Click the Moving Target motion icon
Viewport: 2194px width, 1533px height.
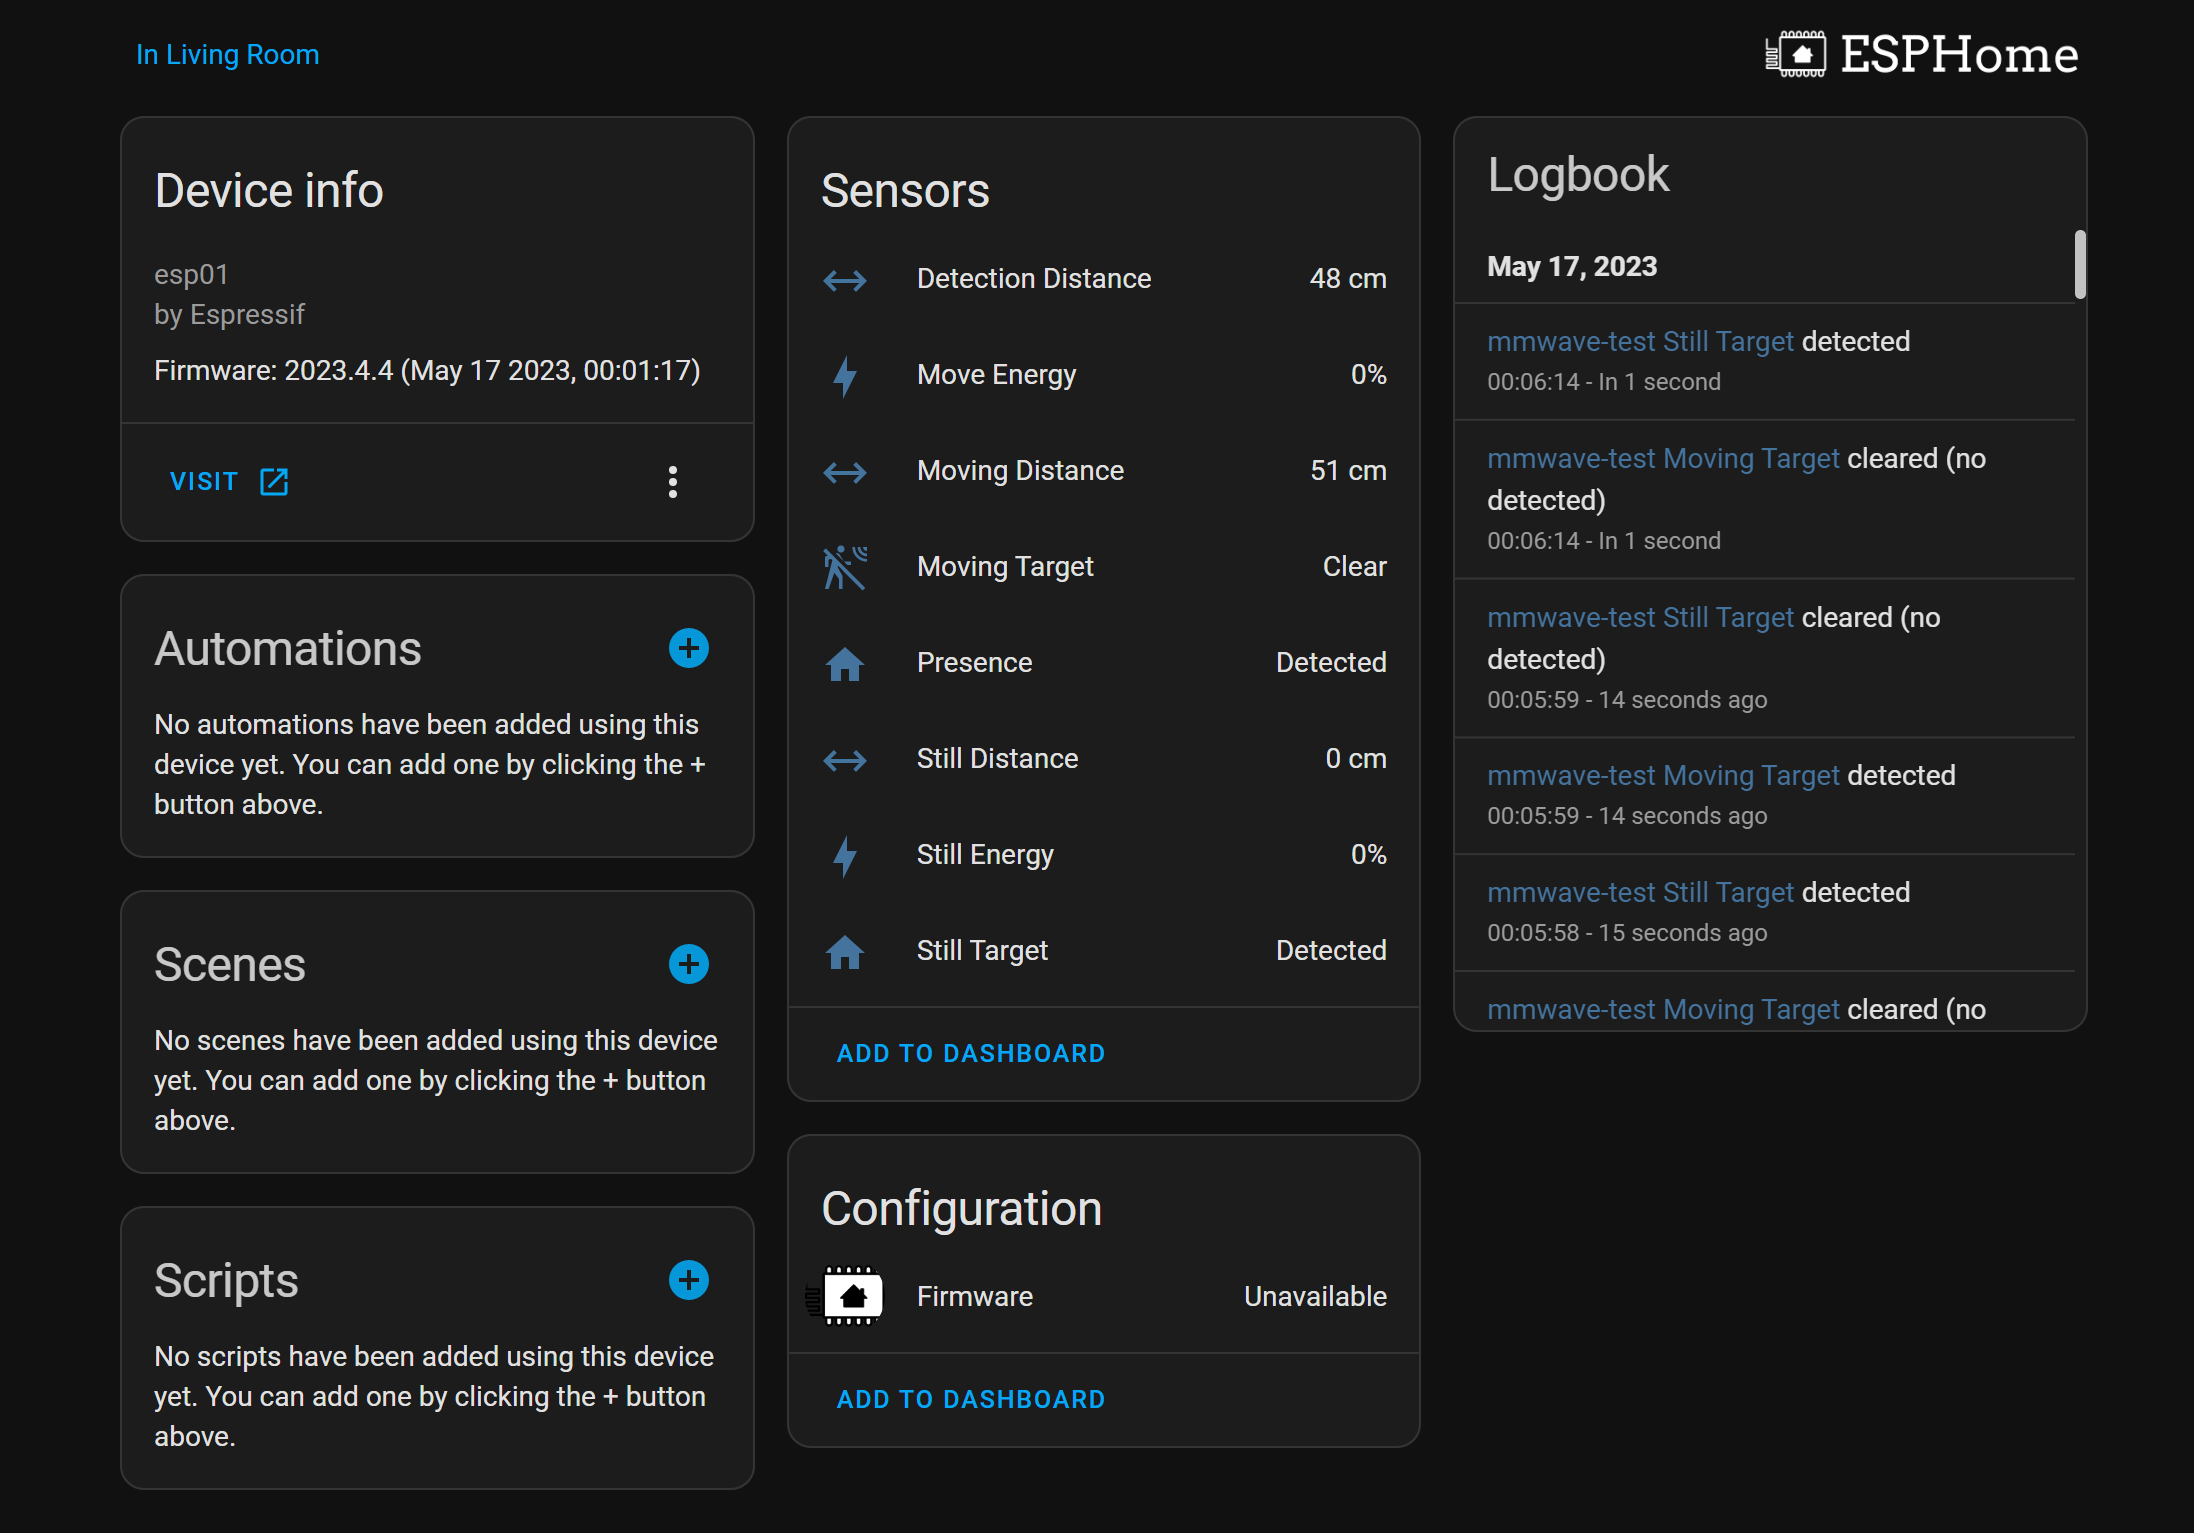click(845, 567)
